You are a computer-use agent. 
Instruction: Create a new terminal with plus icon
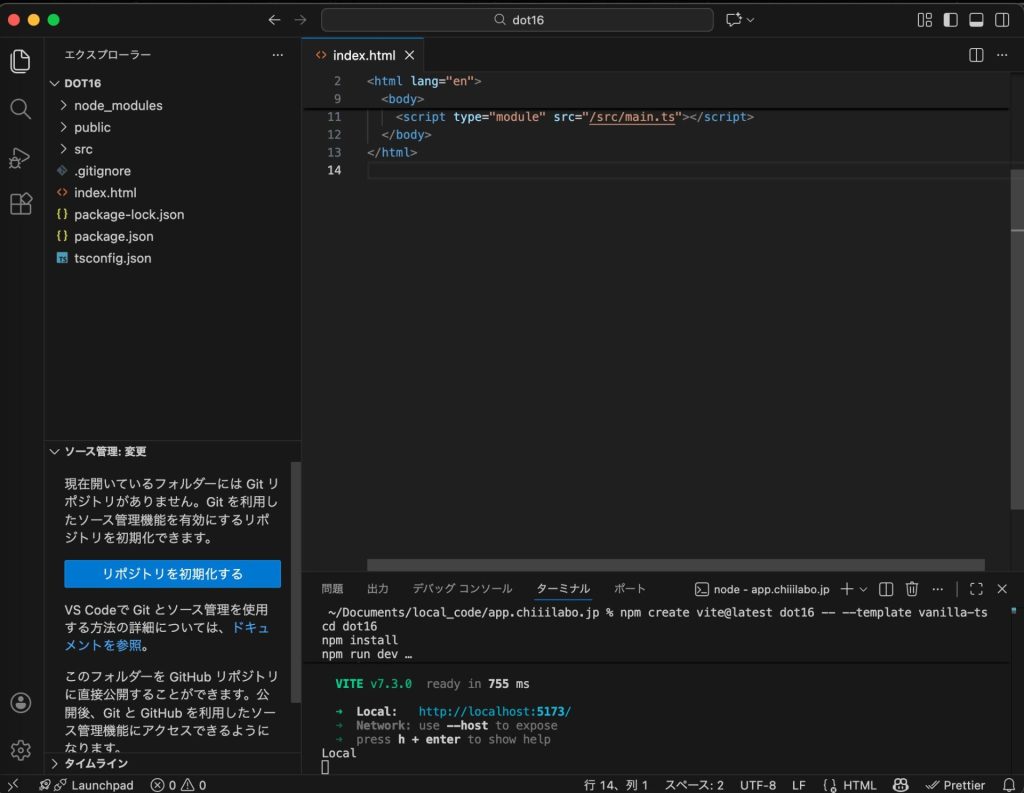pos(846,589)
